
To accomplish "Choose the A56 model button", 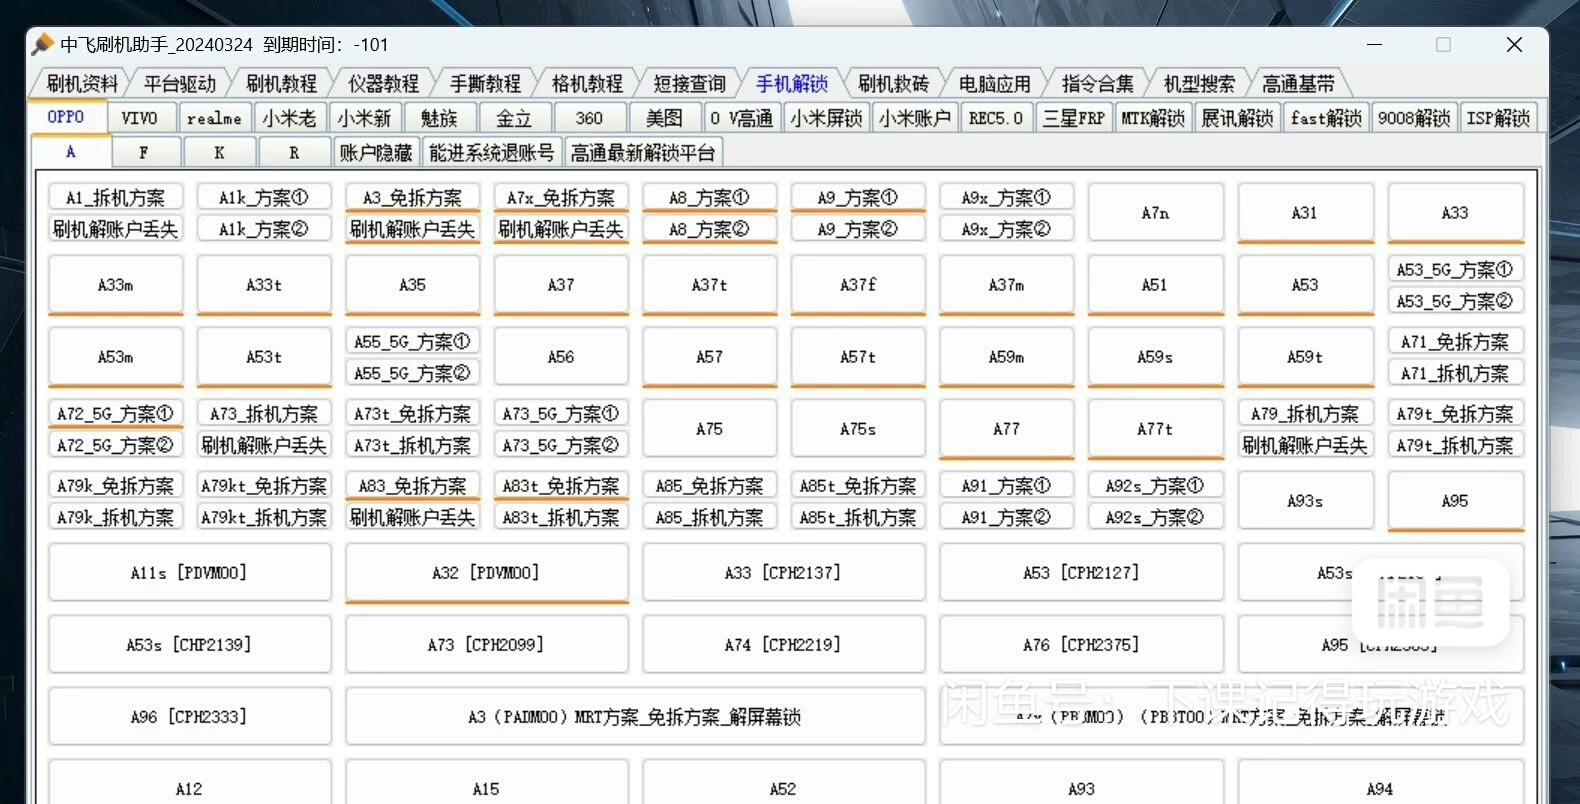I will click(x=561, y=357).
